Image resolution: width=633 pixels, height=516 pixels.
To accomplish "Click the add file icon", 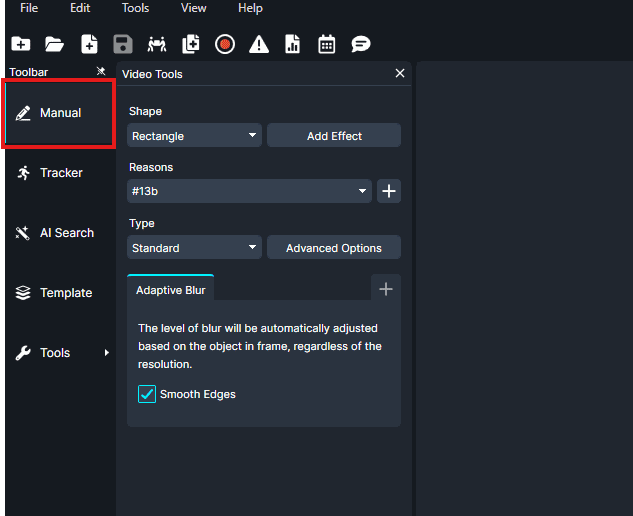I will pyautogui.click(x=89, y=44).
